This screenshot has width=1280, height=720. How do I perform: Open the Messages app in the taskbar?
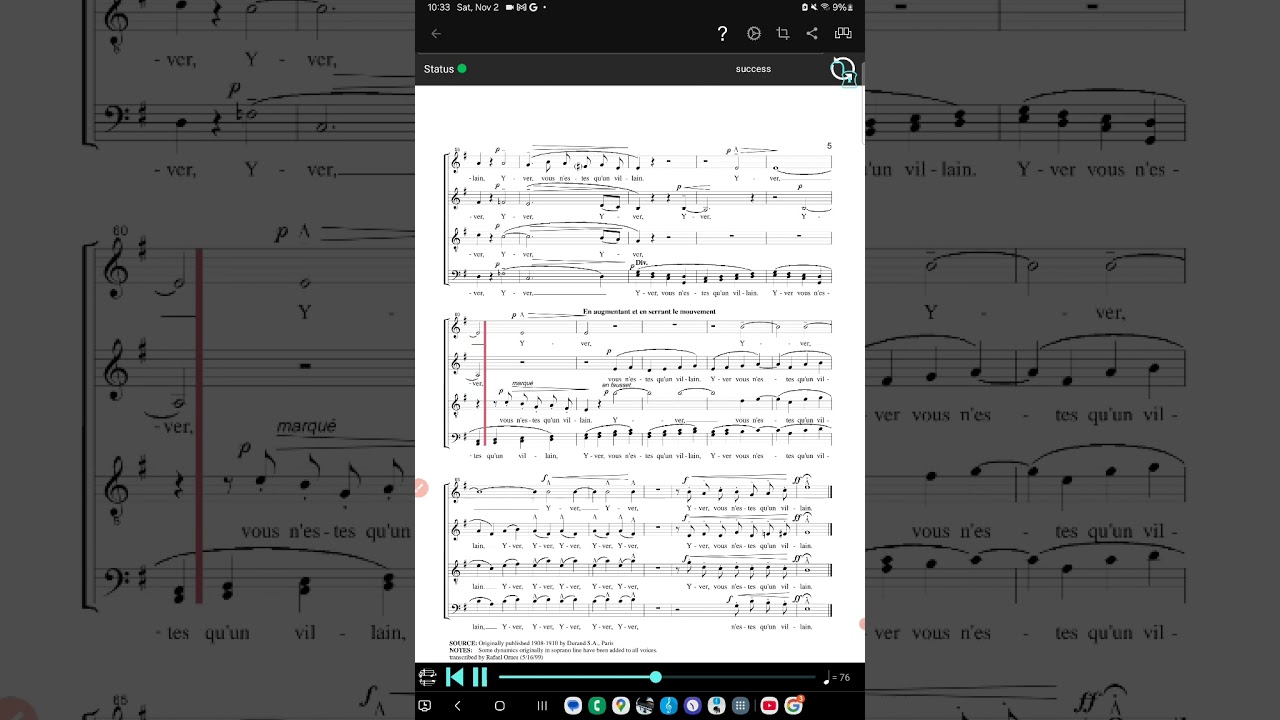click(x=573, y=706)
